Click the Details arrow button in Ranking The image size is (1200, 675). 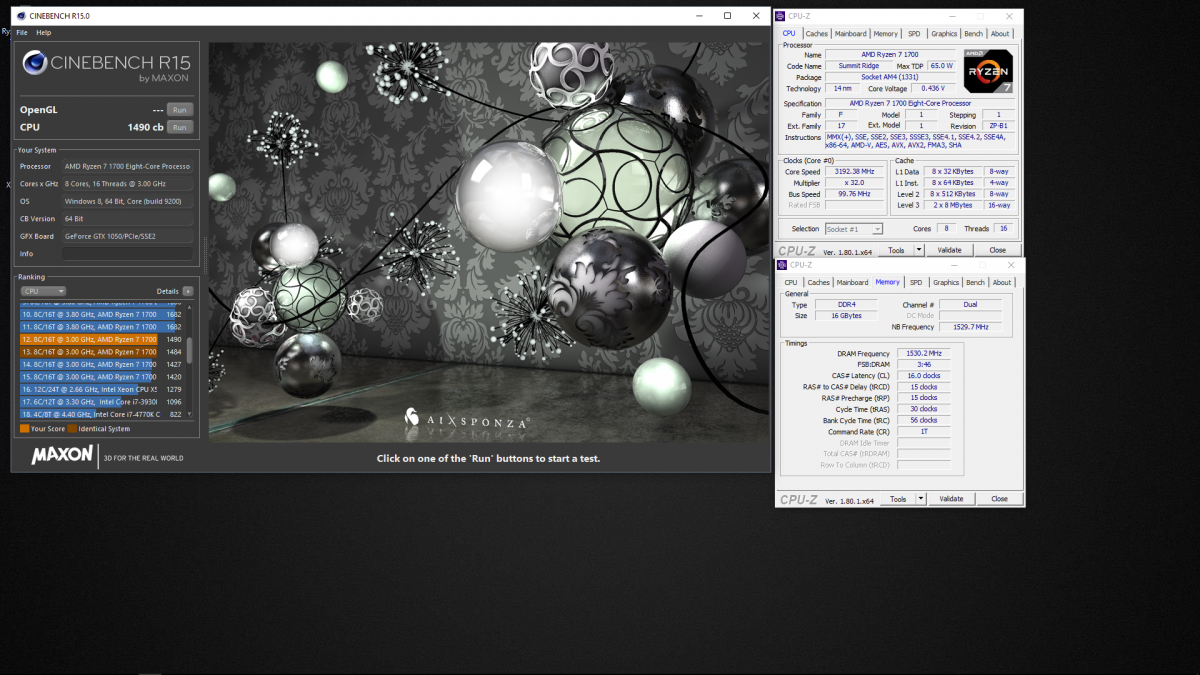coord(187,291)
